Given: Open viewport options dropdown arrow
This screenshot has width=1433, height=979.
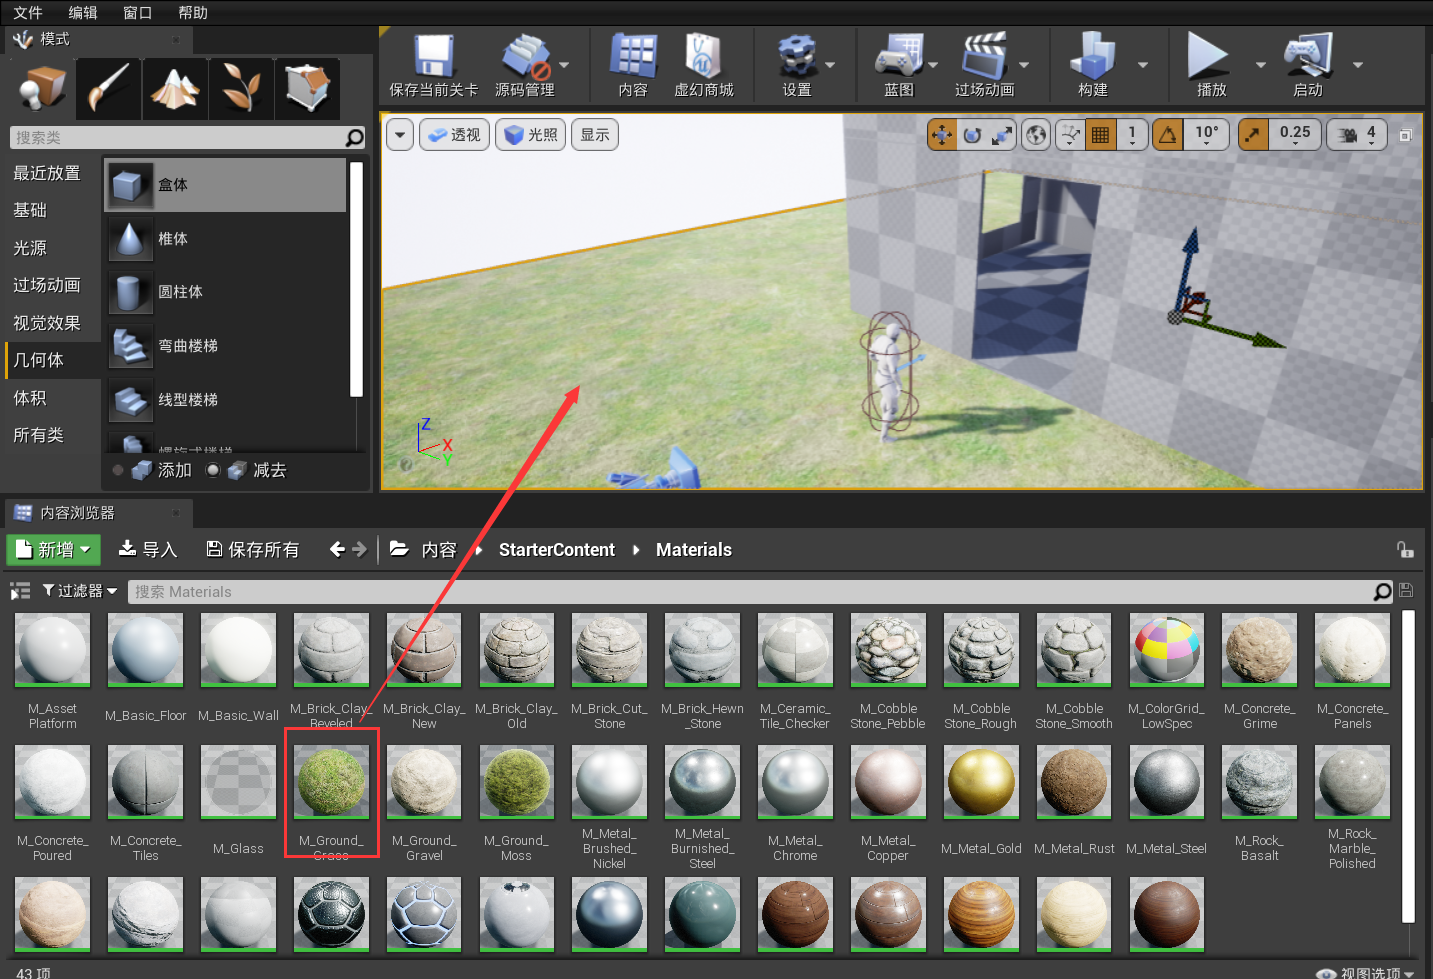Looking at the screenshot, I should [x=399, y=134].
